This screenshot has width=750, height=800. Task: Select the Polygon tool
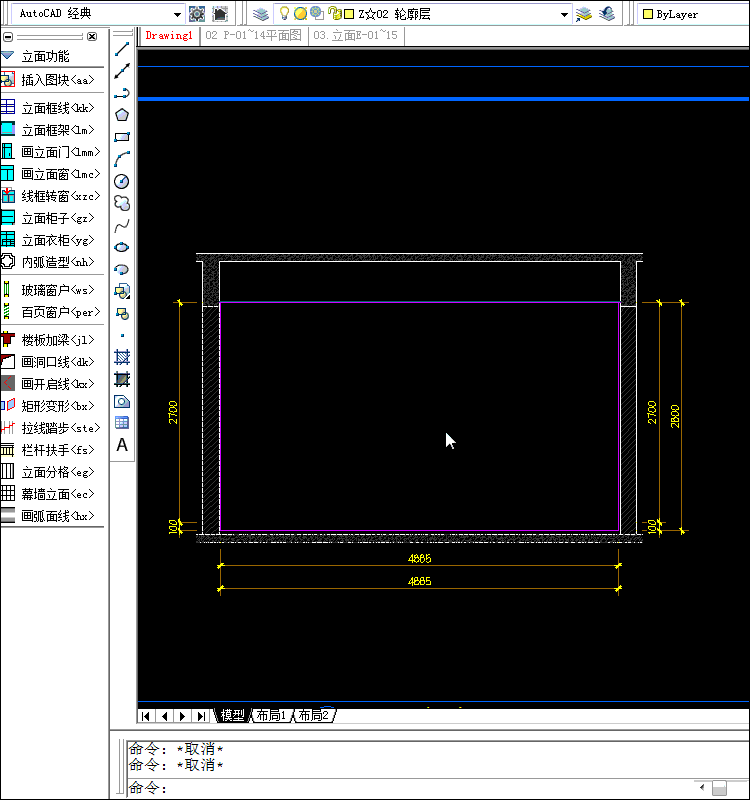[x=122, y=115]
